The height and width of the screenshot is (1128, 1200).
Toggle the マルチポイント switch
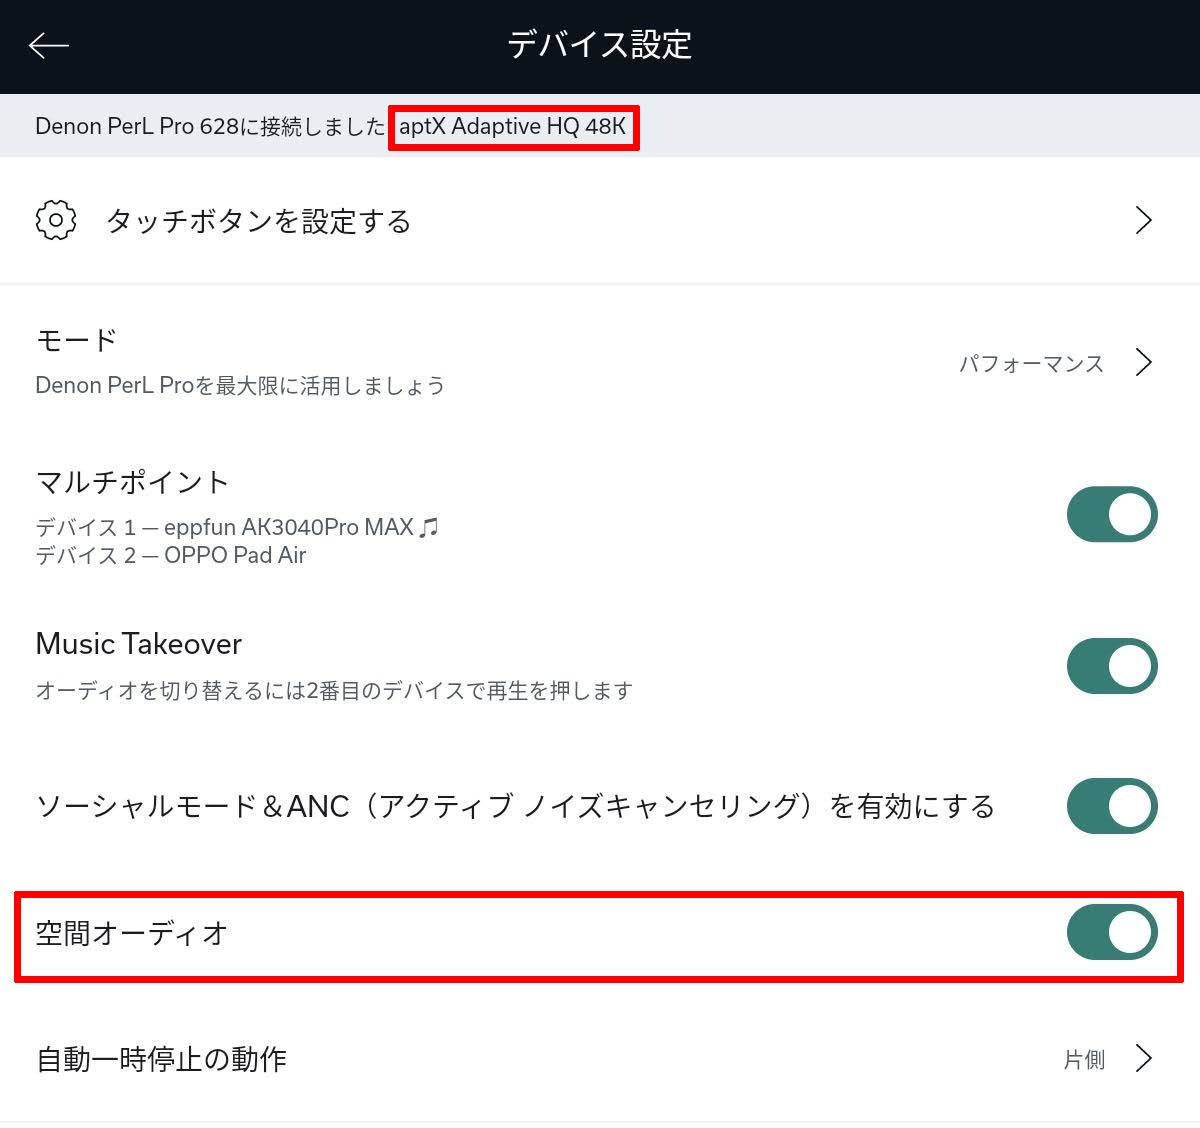[x=1112, y=514]
